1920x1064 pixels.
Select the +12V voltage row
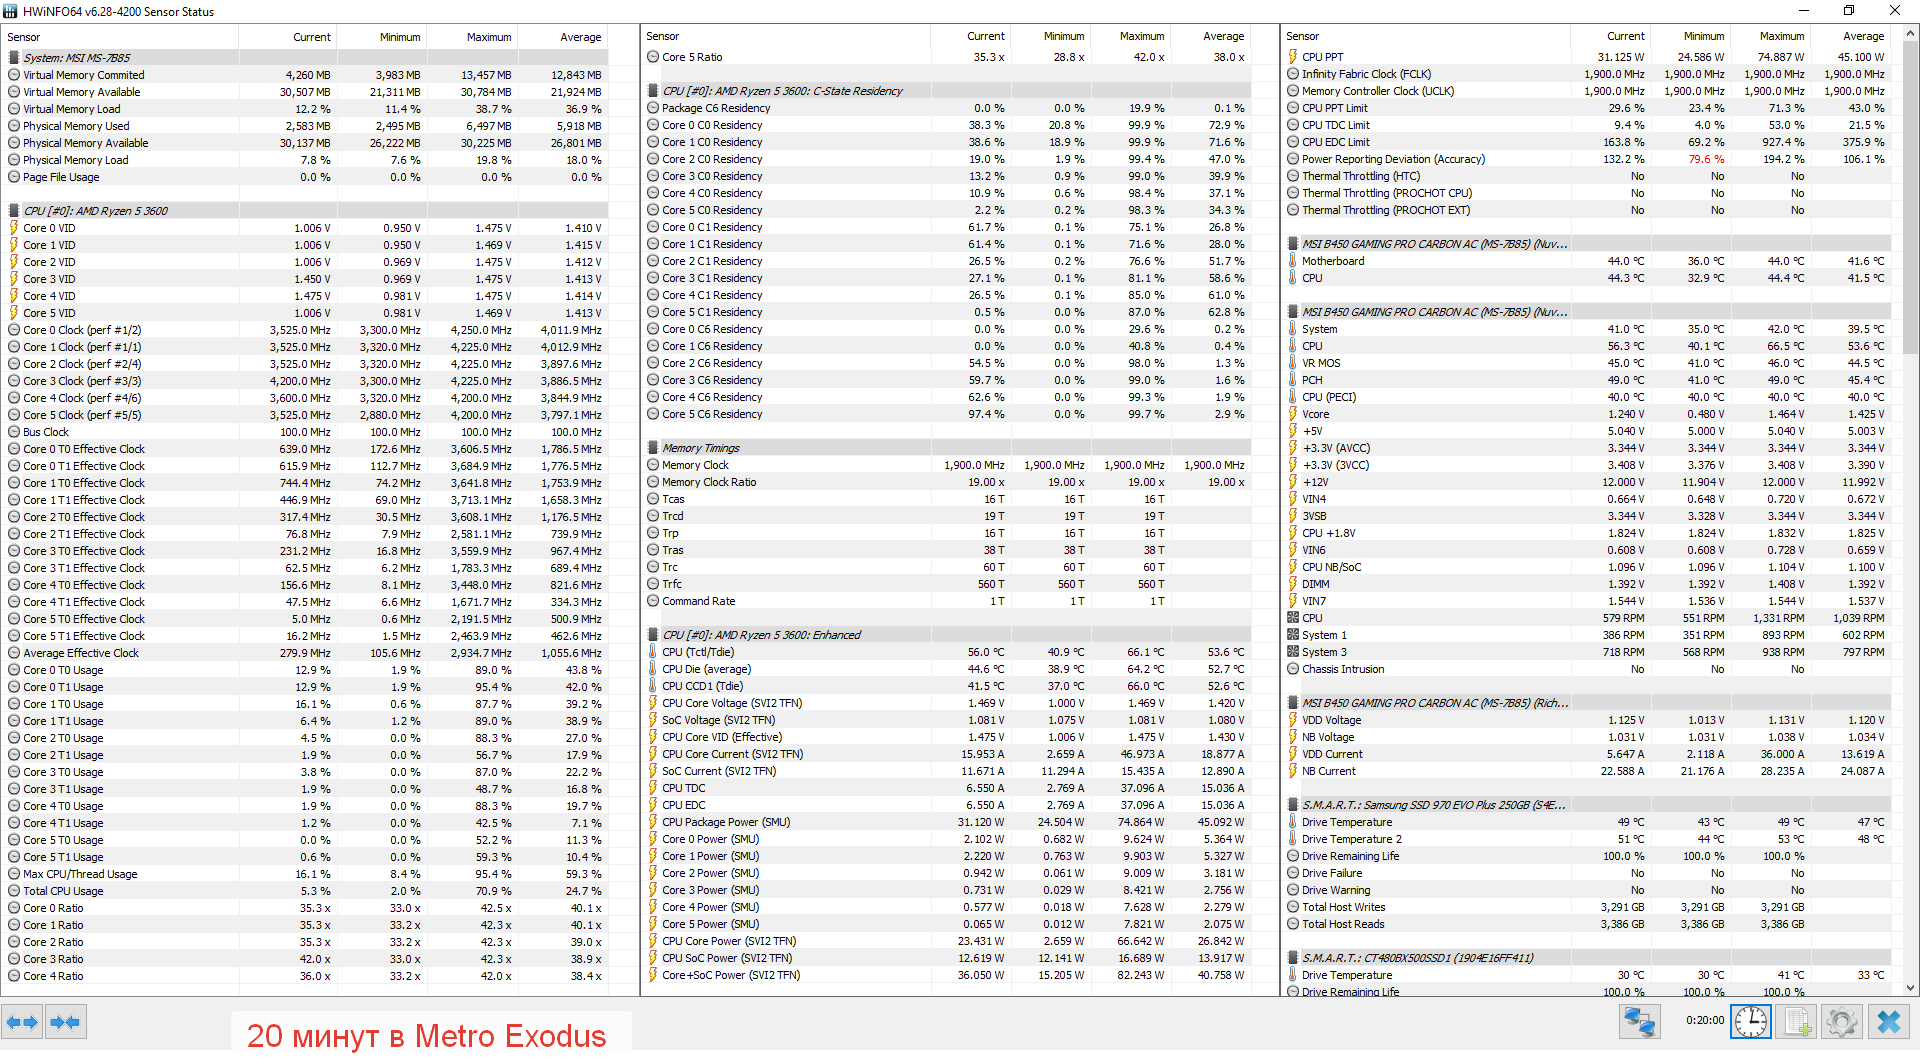1589,482
